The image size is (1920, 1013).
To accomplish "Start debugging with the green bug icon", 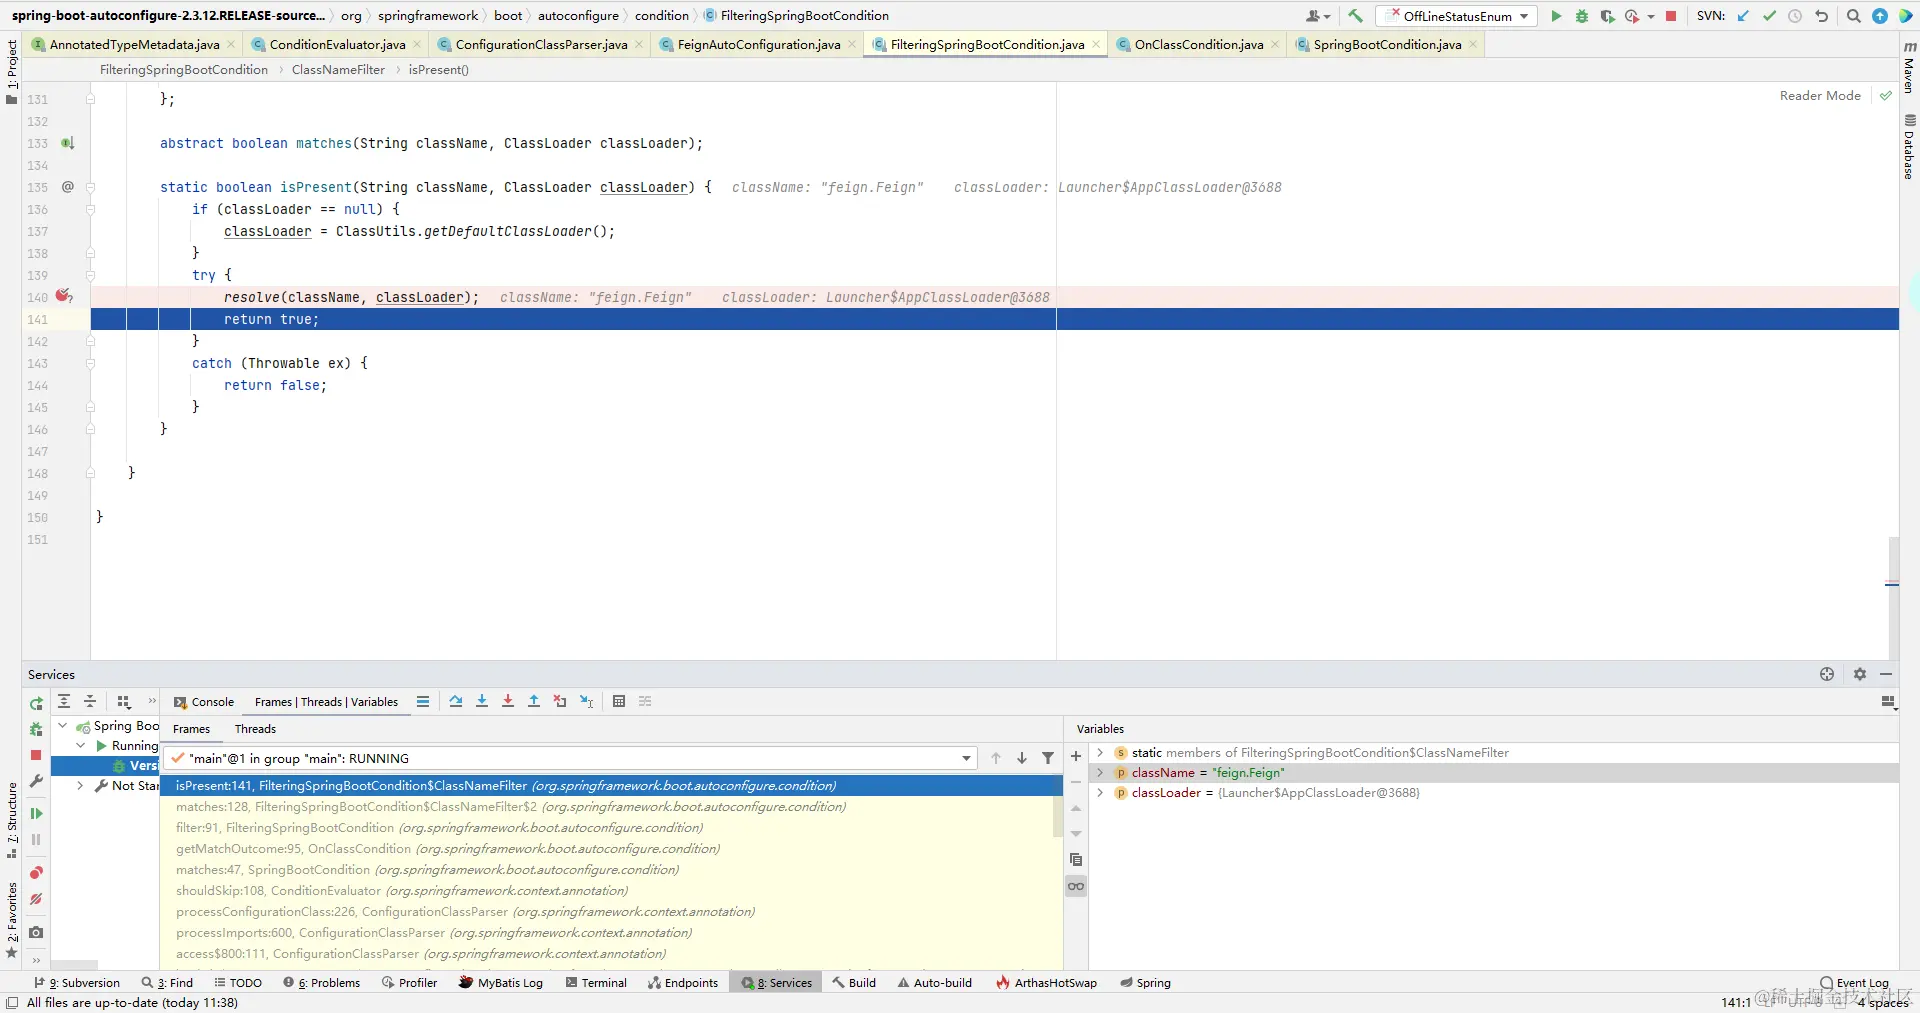I will [1582, 16].
